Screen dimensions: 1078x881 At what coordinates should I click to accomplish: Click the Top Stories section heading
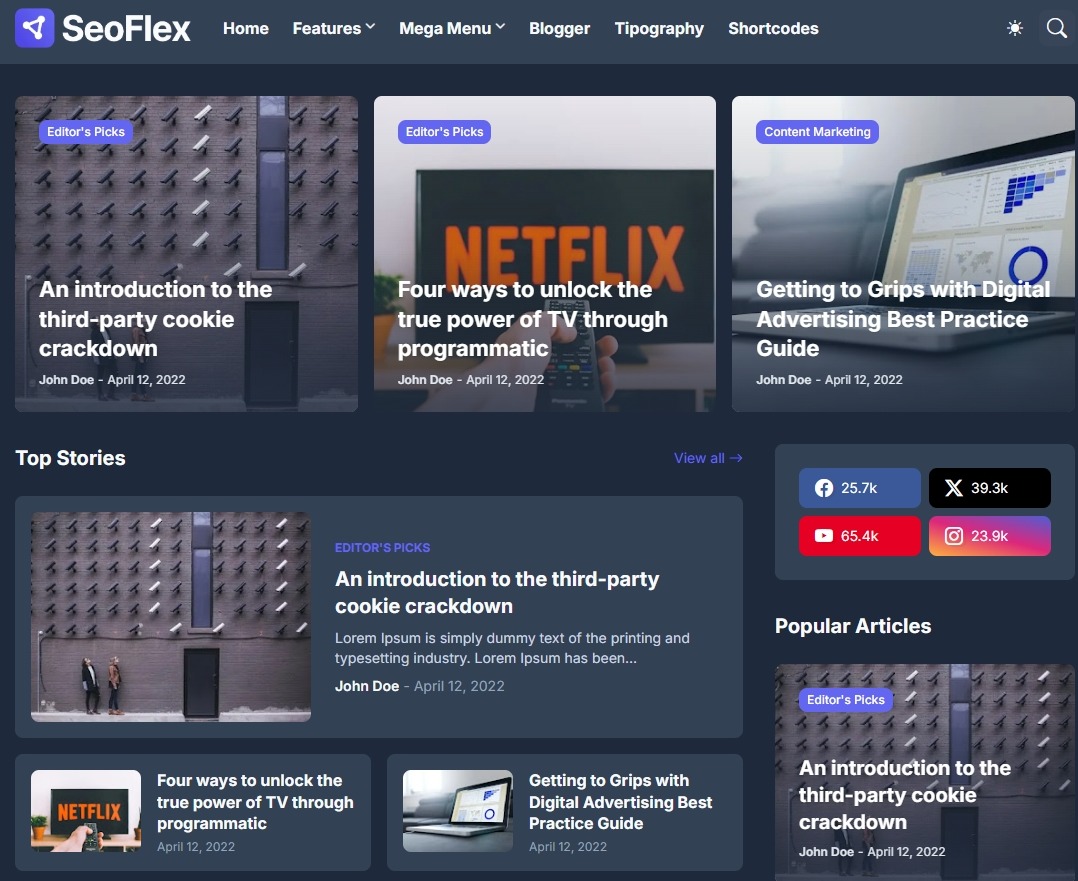click(x=70, y=458)
